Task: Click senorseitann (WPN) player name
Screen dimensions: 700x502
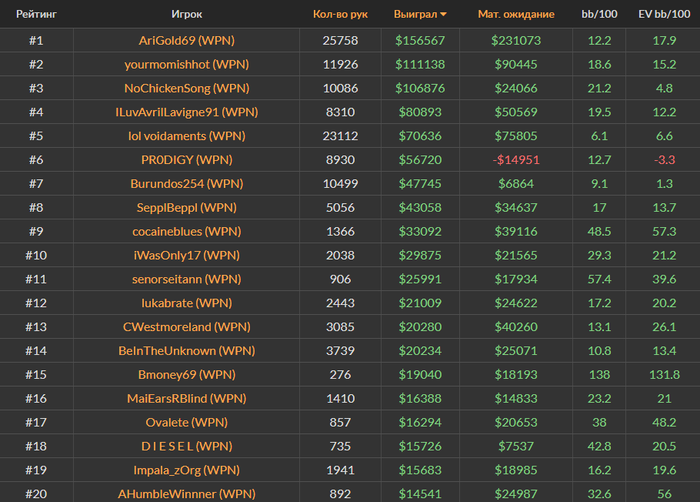Action: click(186, 279)
